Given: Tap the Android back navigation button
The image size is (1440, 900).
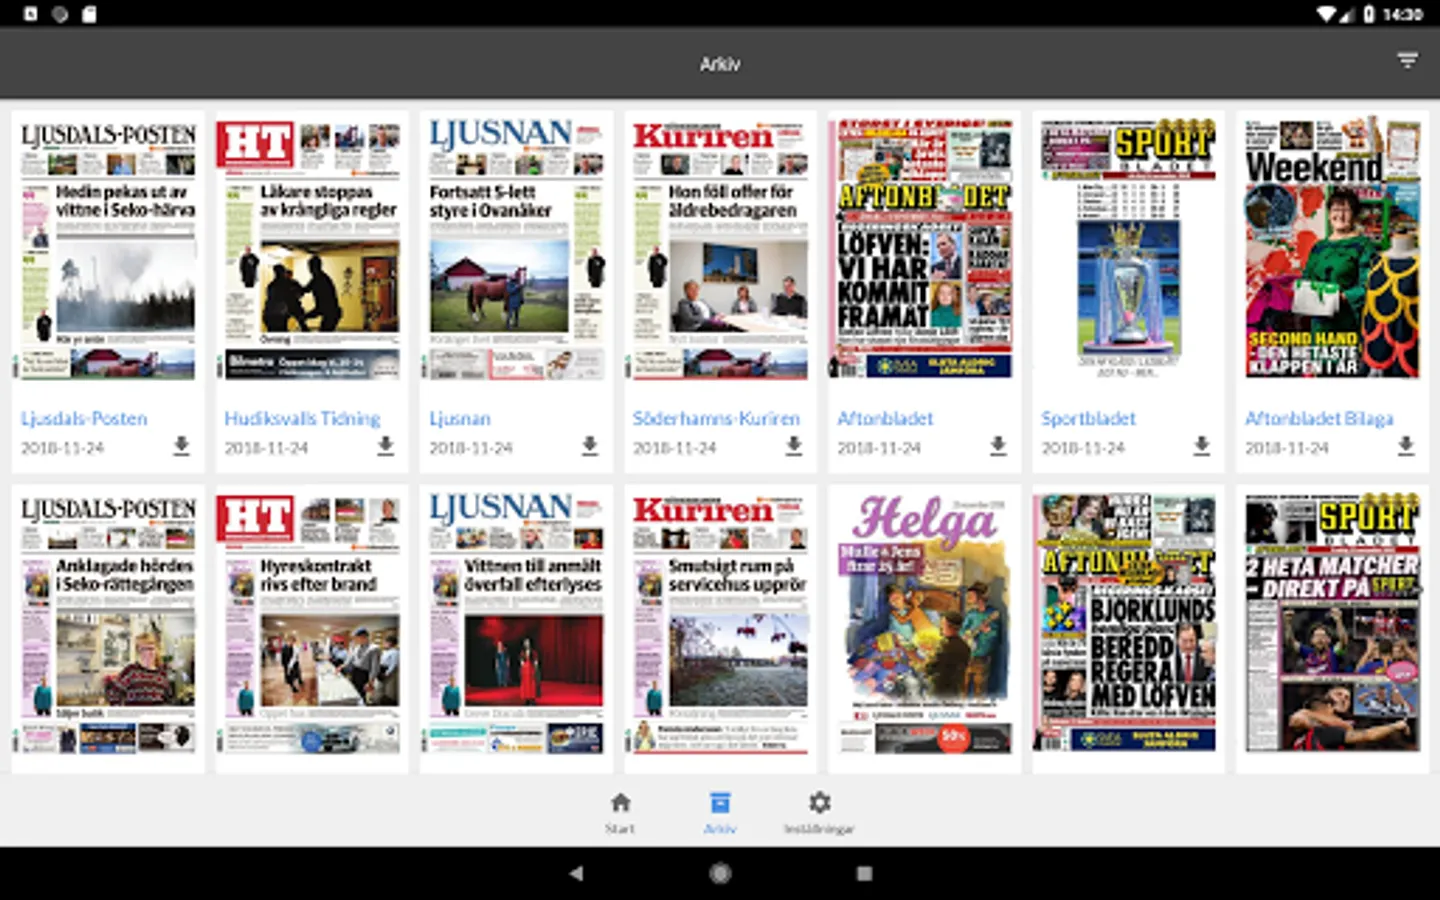Looking at the screenshot, I should pos(576,873).
